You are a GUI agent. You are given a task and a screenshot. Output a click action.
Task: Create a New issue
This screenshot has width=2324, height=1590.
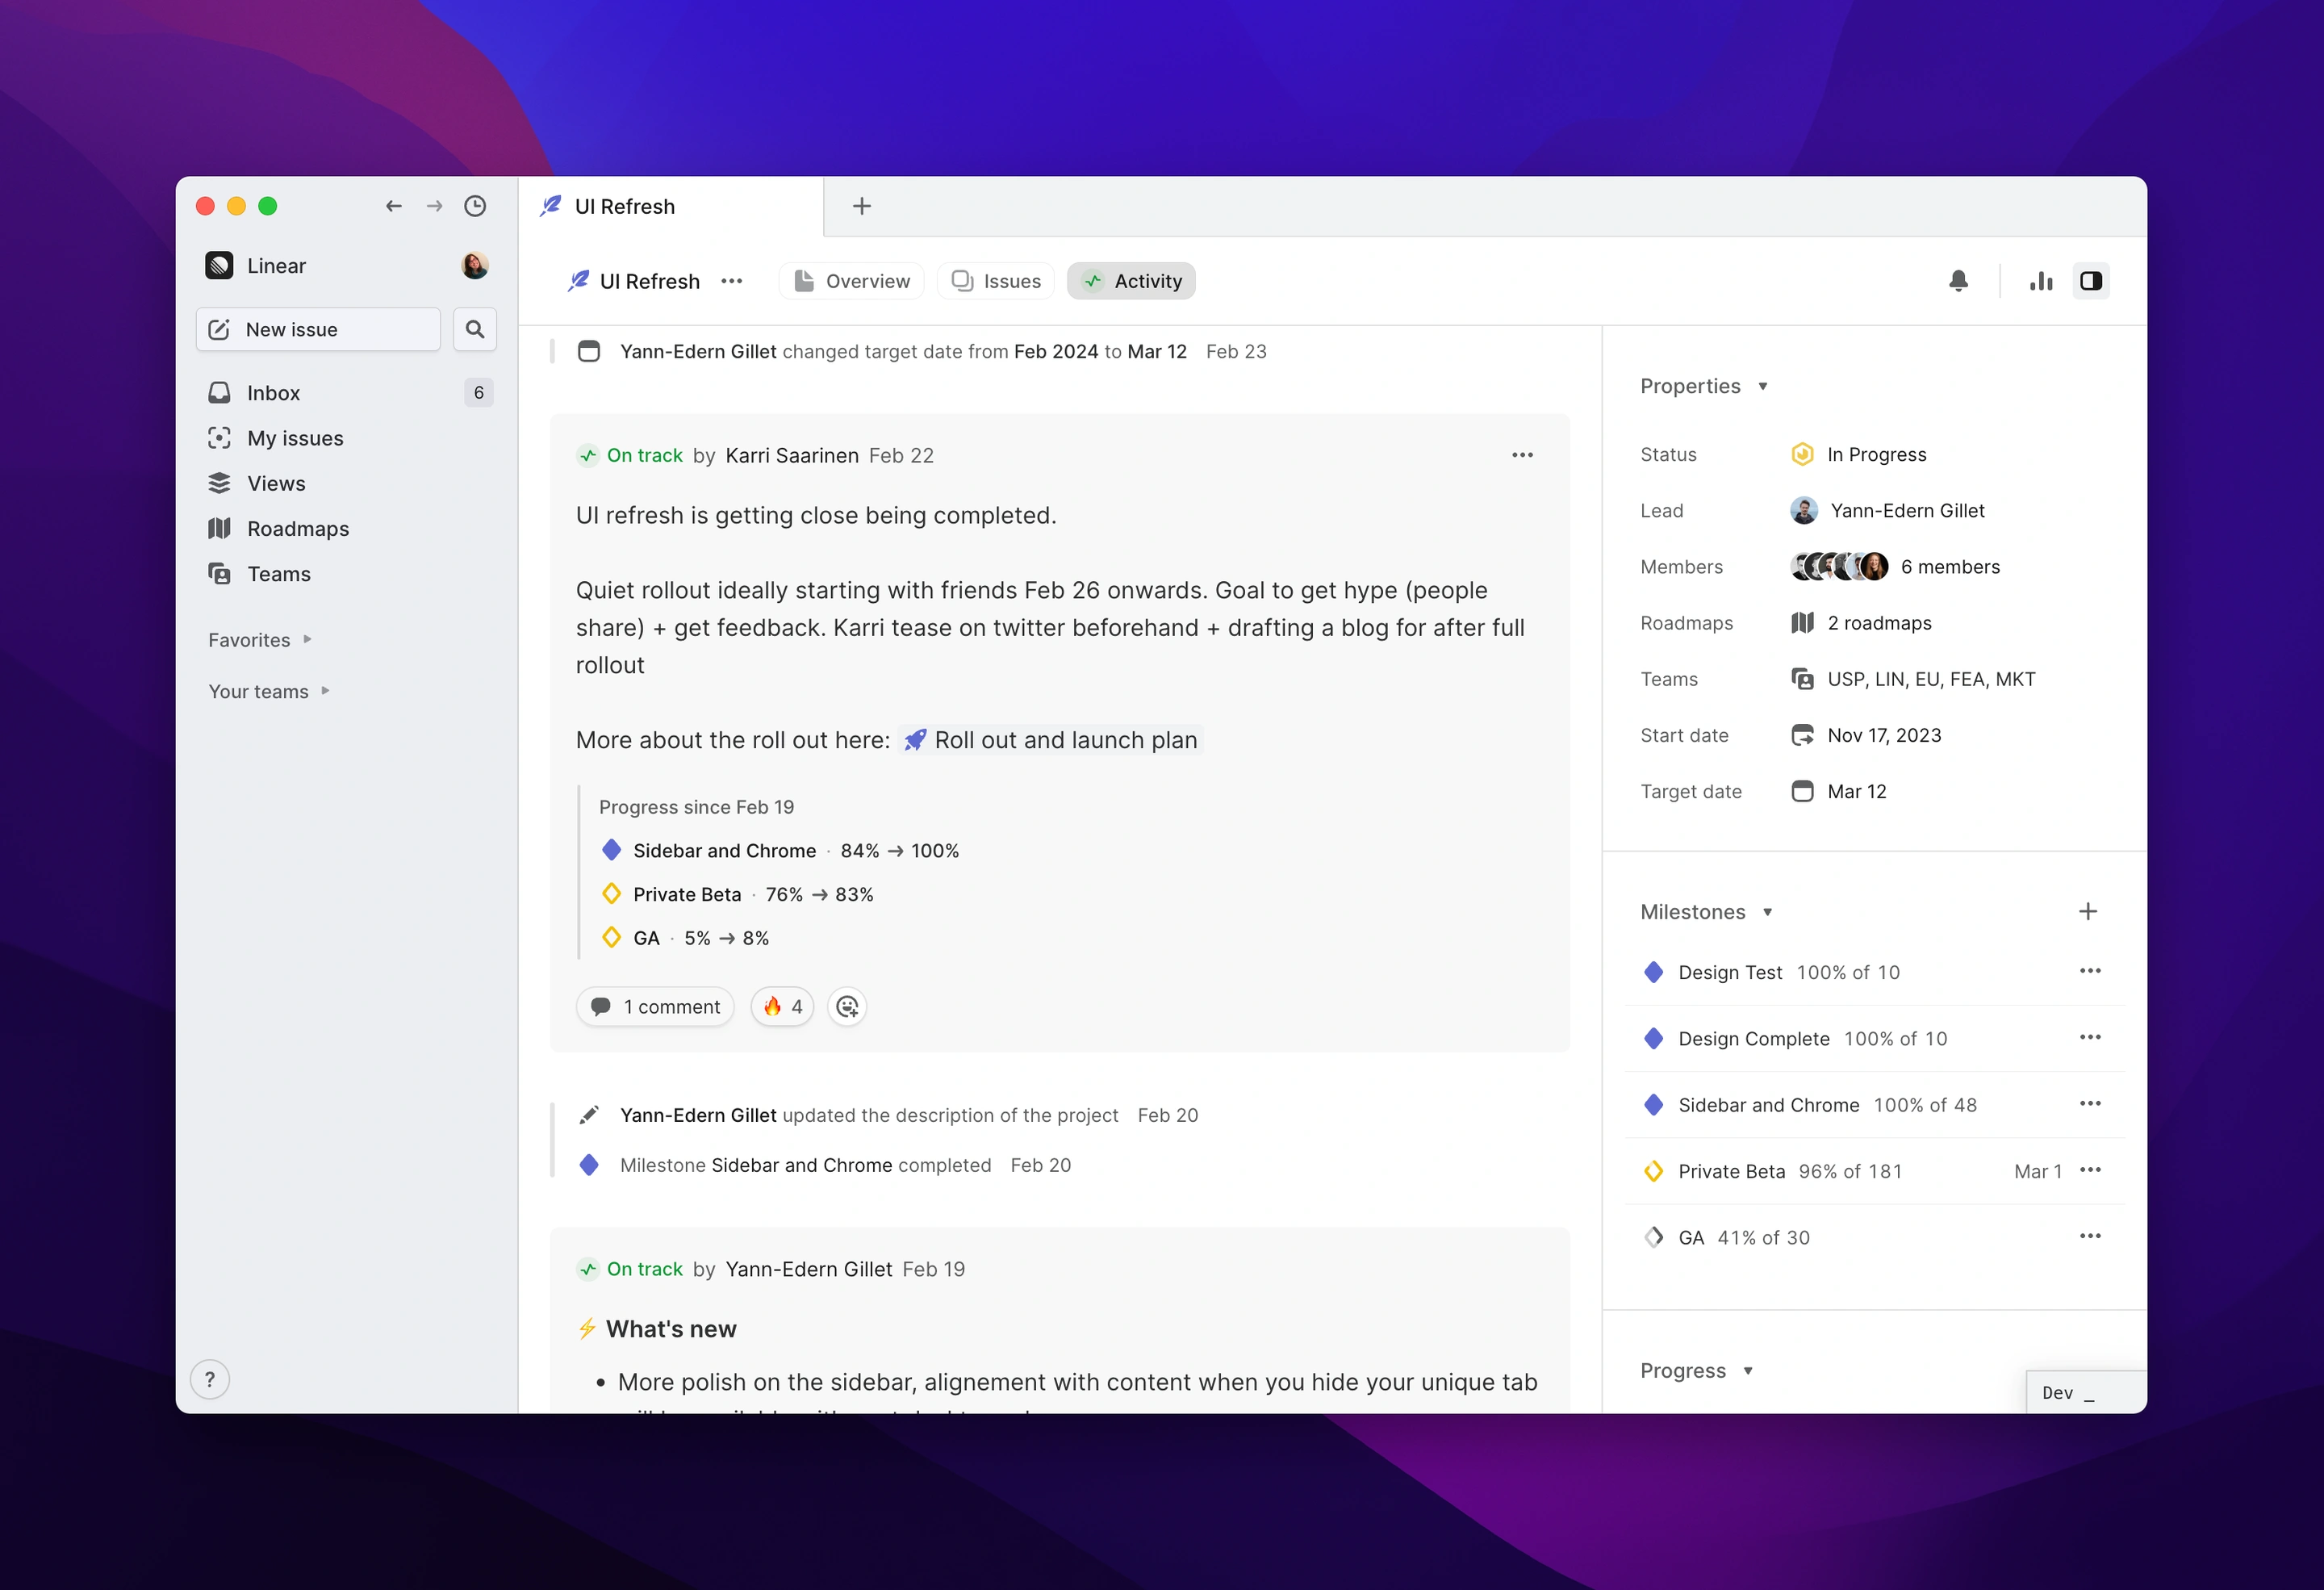[x=318, y=329]
